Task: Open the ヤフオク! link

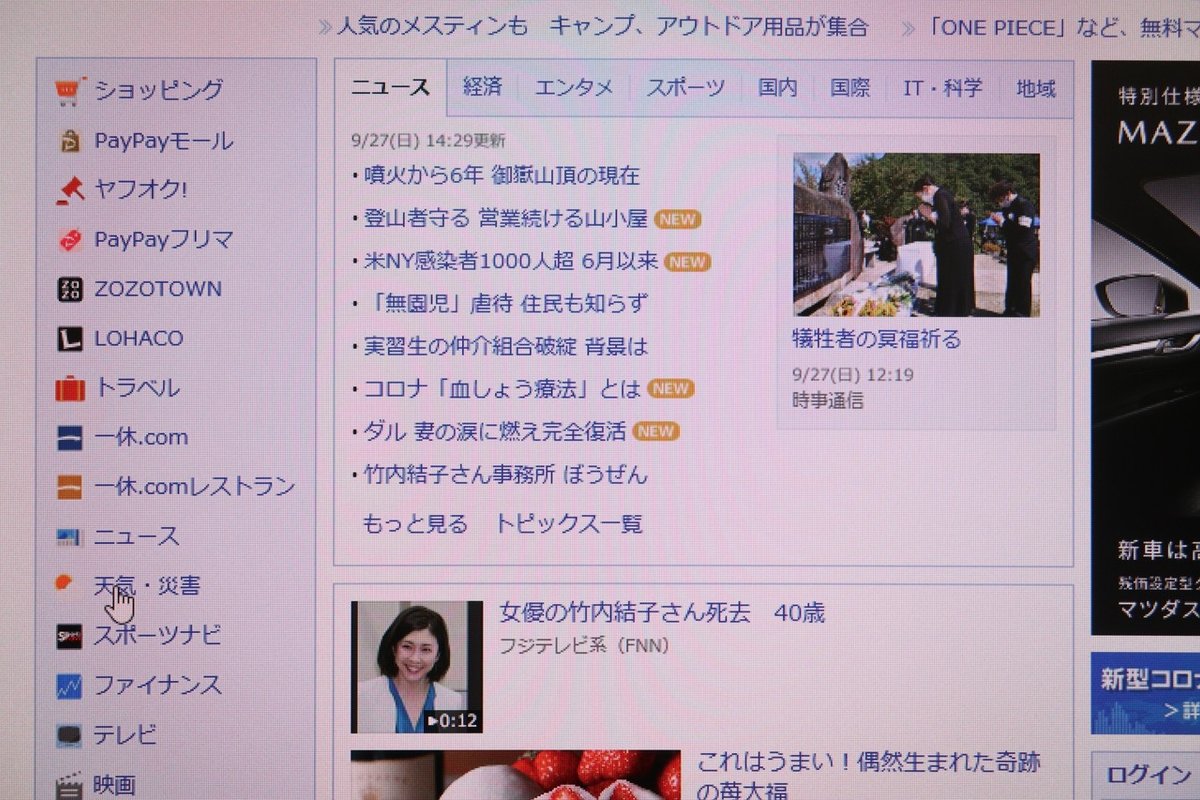Action: coord(141,190)
